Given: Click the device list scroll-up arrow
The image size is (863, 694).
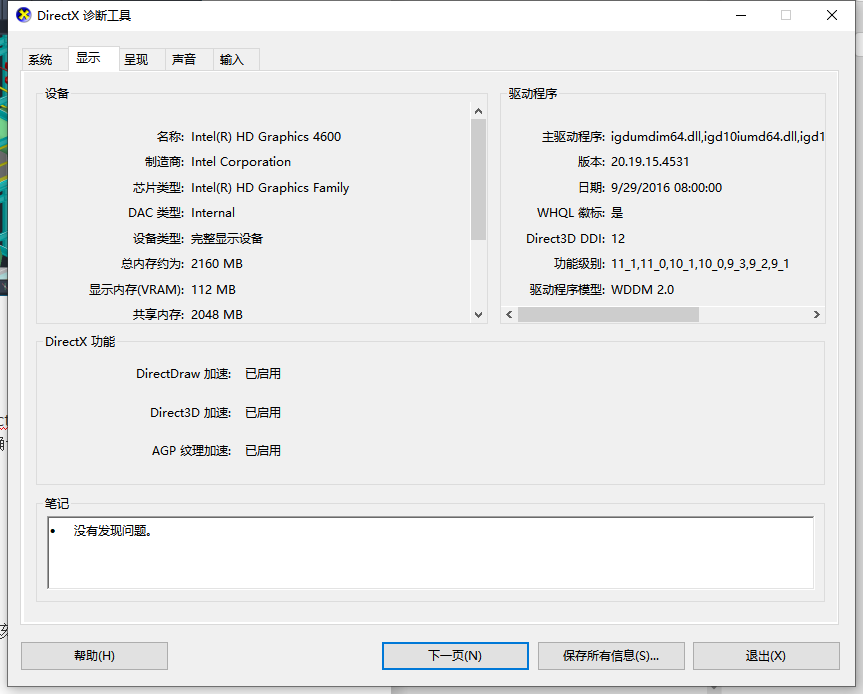Looking at the screenshot, I should click(478, 111).
